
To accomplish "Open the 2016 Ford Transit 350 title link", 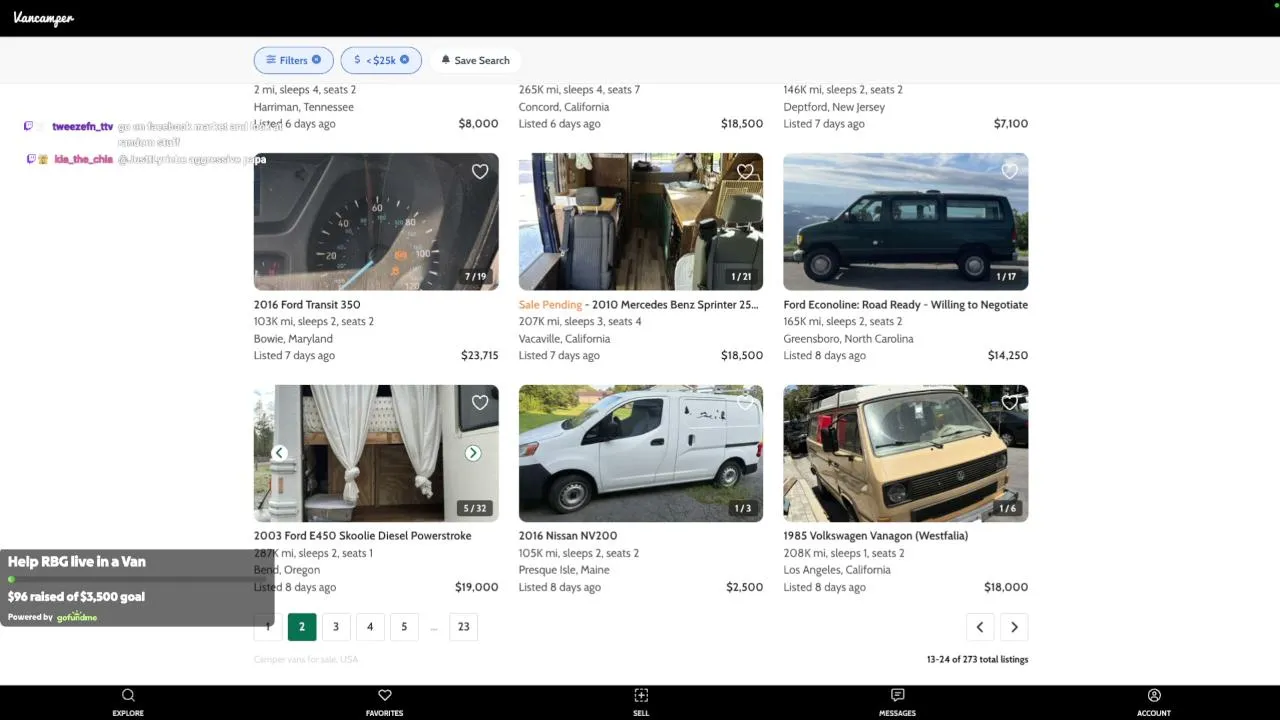I will (x=307, y=305).
